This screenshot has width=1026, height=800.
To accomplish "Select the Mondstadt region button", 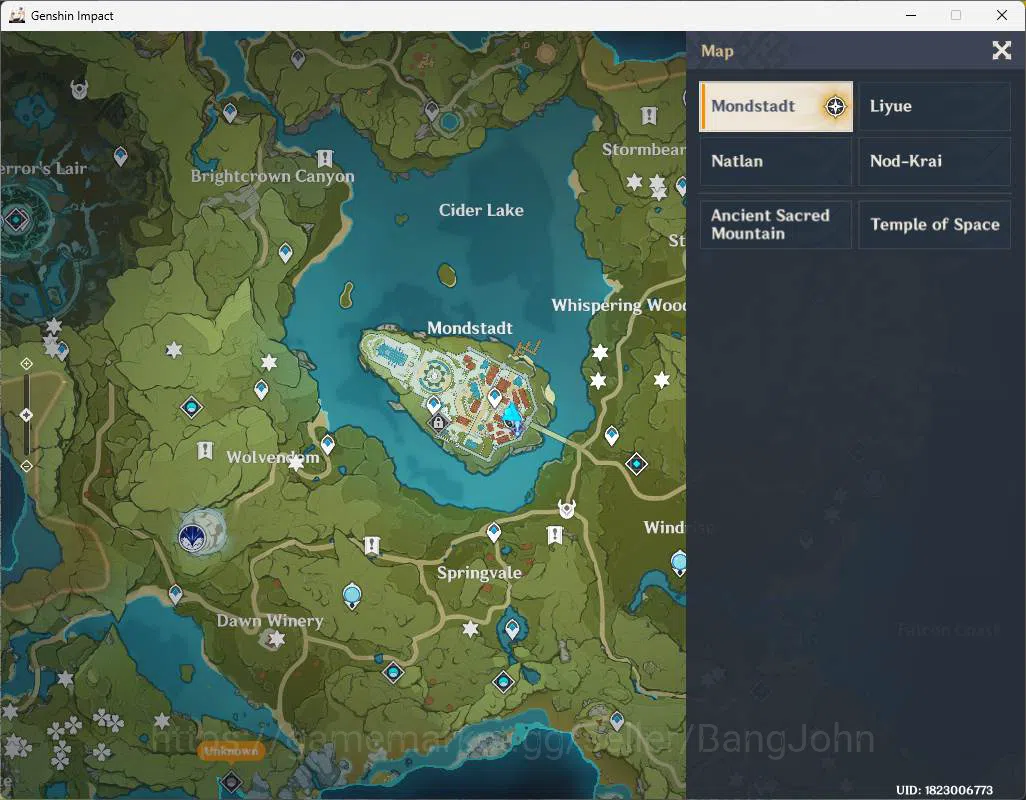I will coord(775,106).
